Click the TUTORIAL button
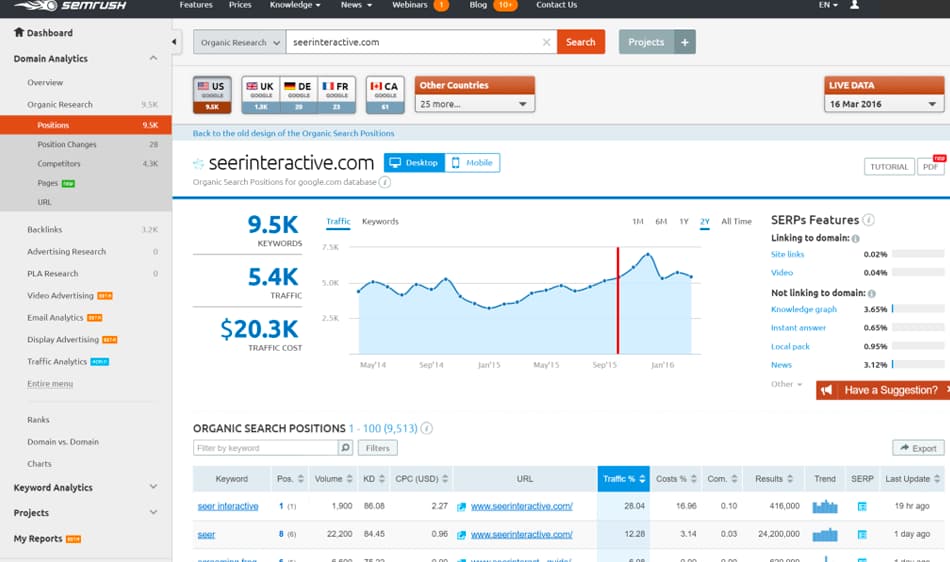 point(889,167)
